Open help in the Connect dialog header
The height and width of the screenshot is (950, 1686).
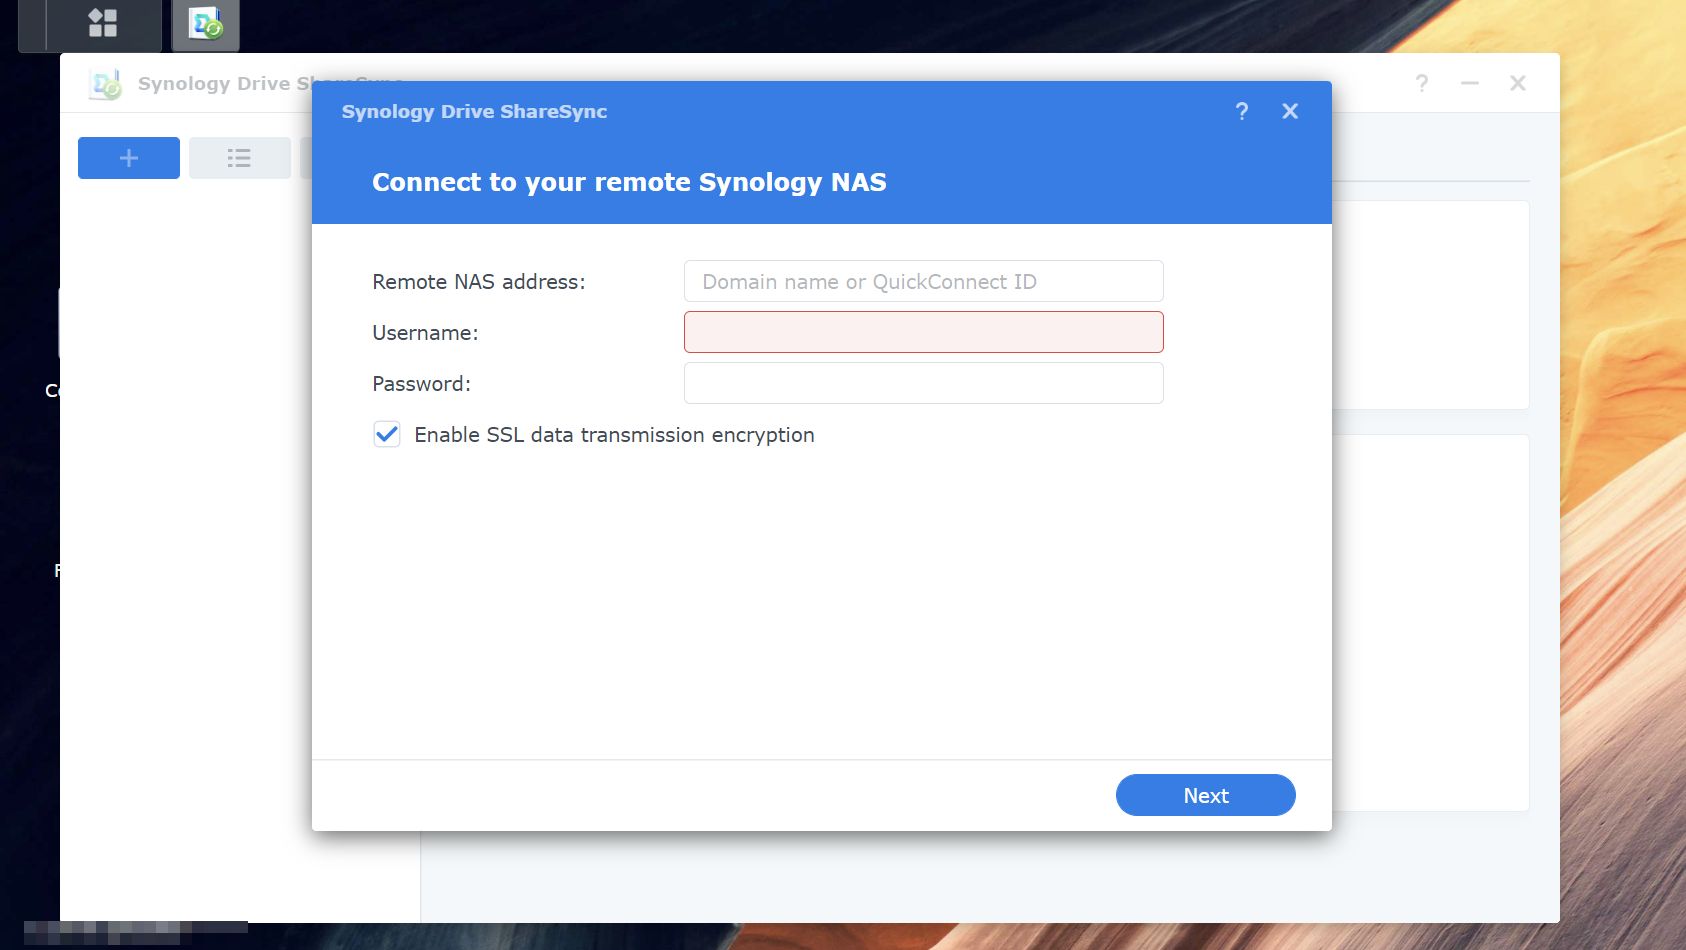[1242, 111]
